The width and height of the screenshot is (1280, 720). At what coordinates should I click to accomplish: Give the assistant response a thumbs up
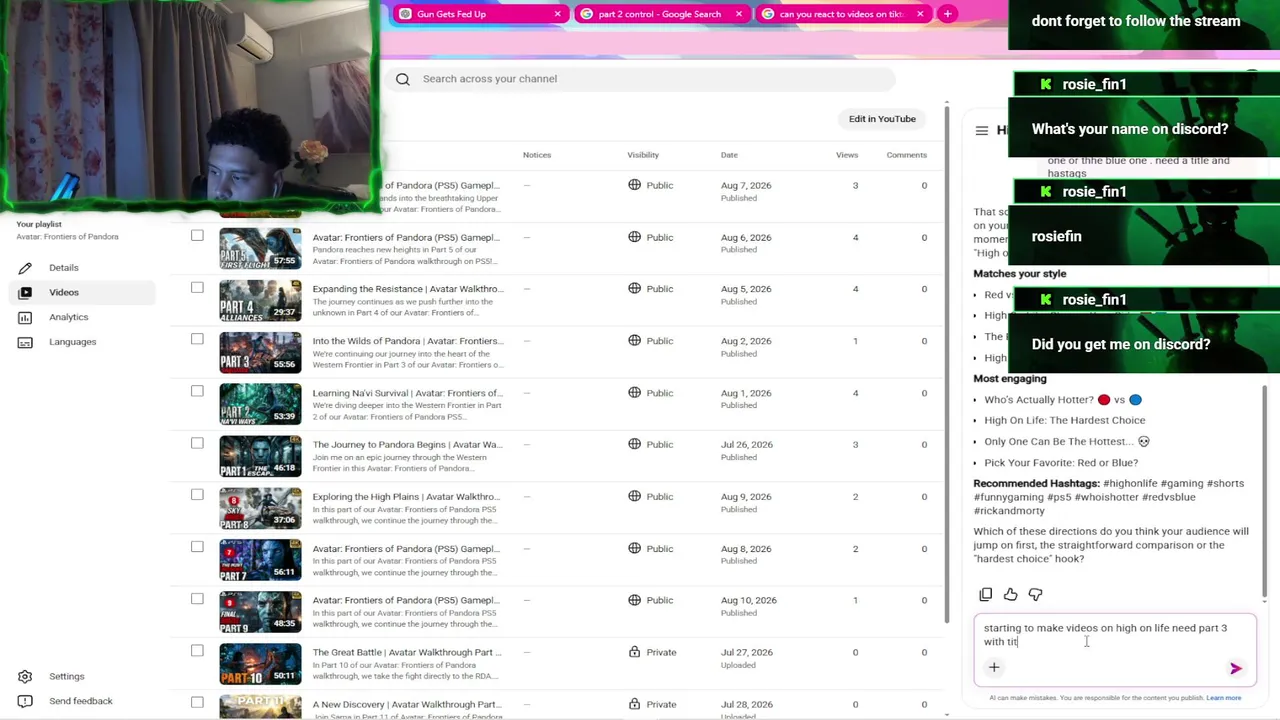[x=1011, y=595]
